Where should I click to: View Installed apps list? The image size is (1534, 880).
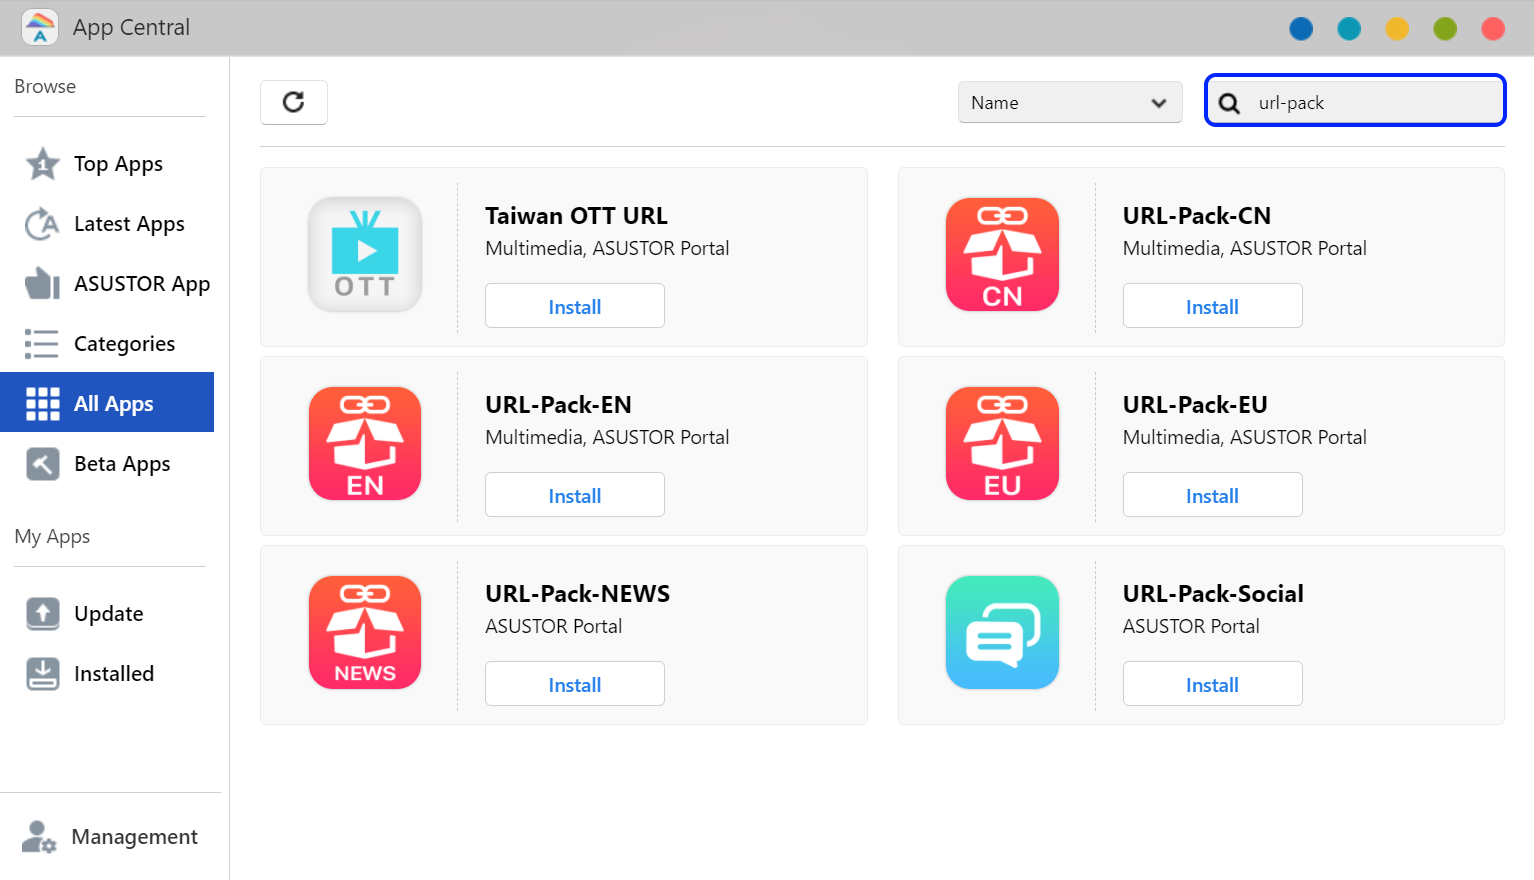pyautogui.click(x=107, y=673)
